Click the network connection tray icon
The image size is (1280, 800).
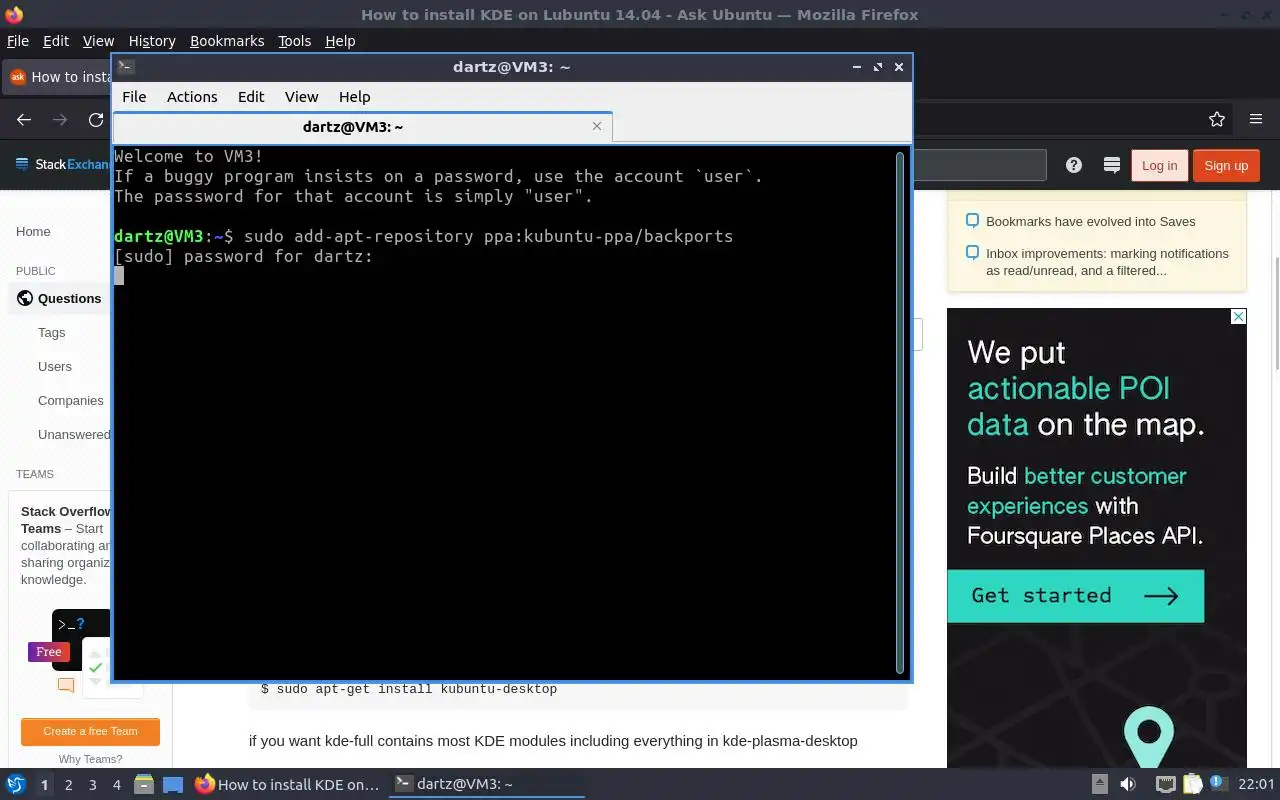pos(1165,785)
